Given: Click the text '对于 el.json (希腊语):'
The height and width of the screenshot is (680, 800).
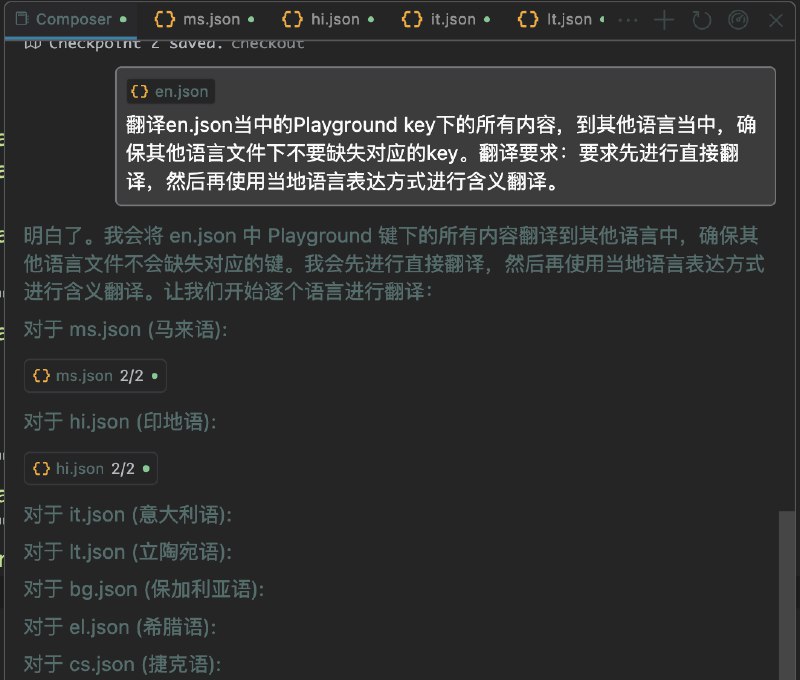Looking at the screenshot, I should pos(120,627).
